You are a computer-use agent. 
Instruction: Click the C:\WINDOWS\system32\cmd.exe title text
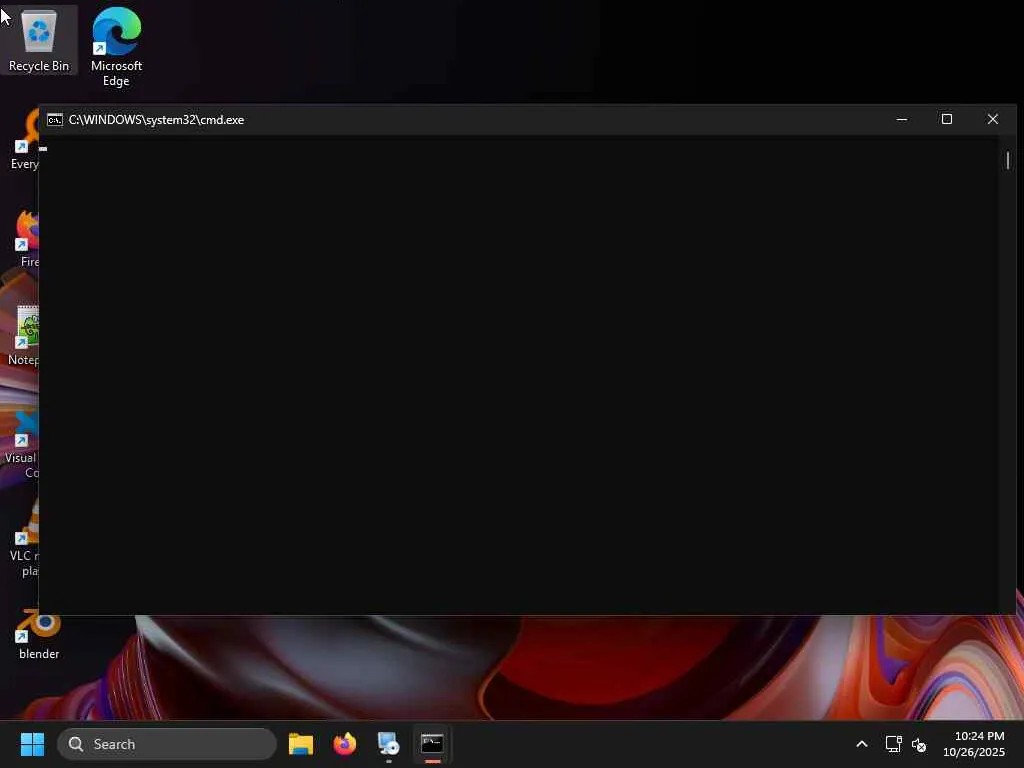tap(156, 120)
